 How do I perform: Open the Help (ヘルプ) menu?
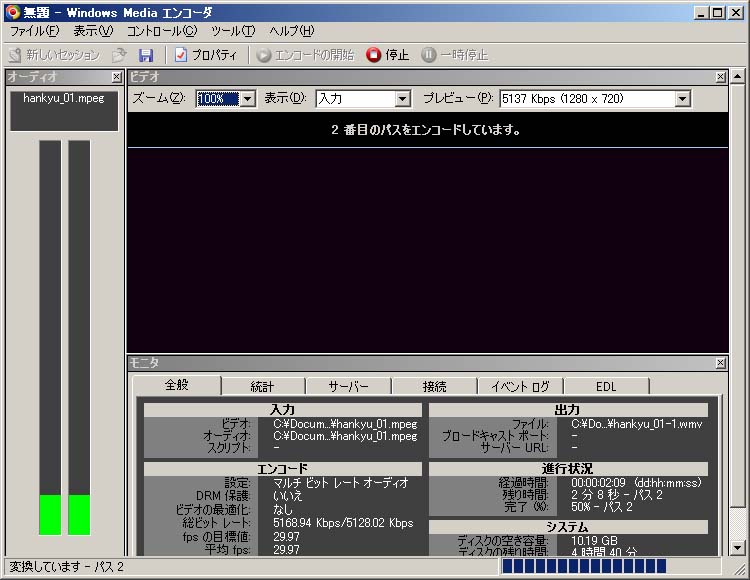[292, 31]
